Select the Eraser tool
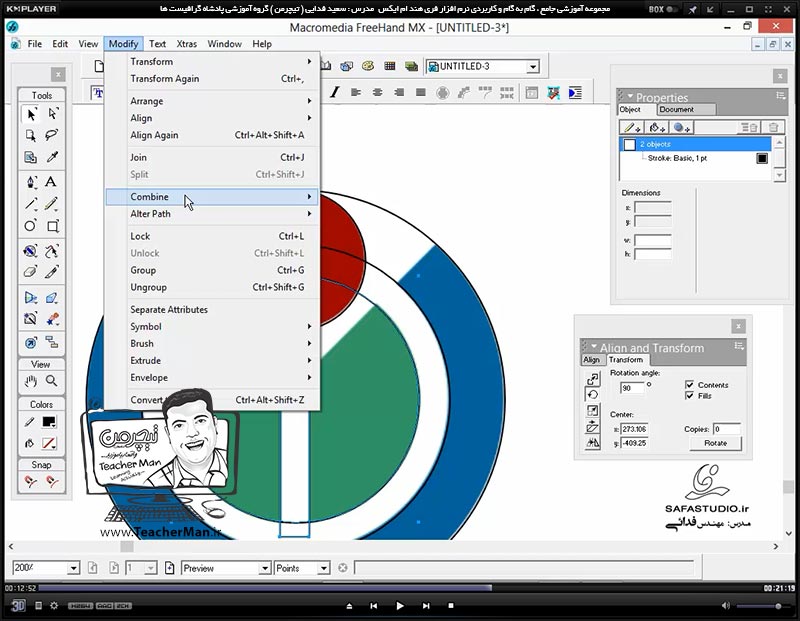Viewport: 800px width, 621px height. tap(31, 271)
